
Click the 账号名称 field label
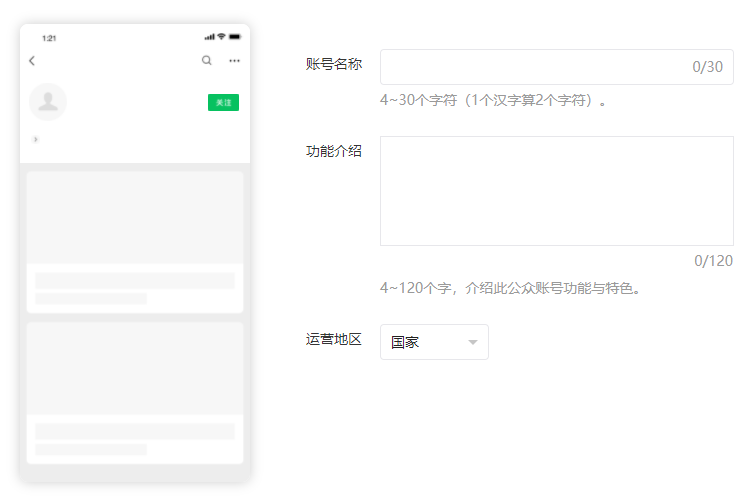point(333,64)
